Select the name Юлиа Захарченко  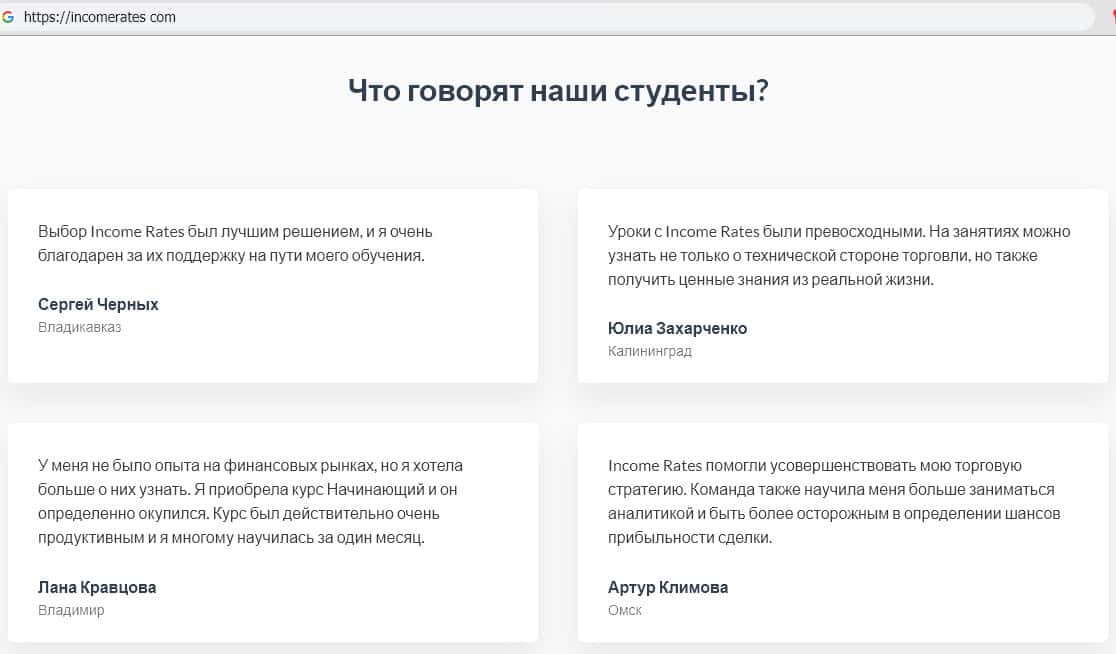677,328
